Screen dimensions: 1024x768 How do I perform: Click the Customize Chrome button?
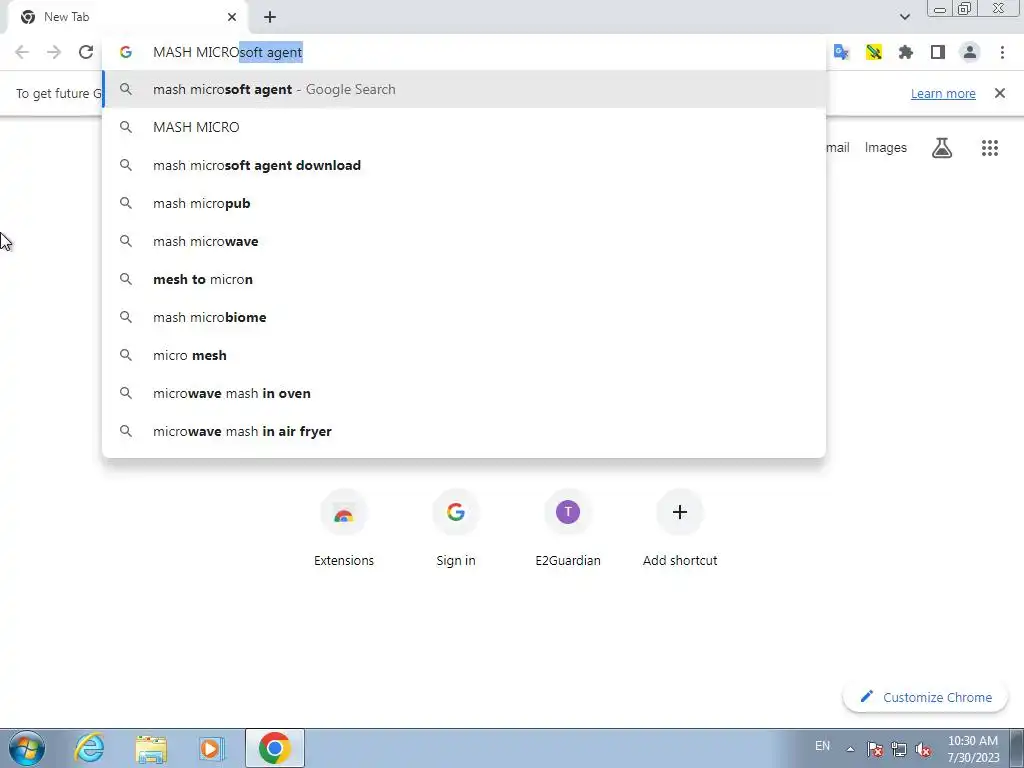925,697
